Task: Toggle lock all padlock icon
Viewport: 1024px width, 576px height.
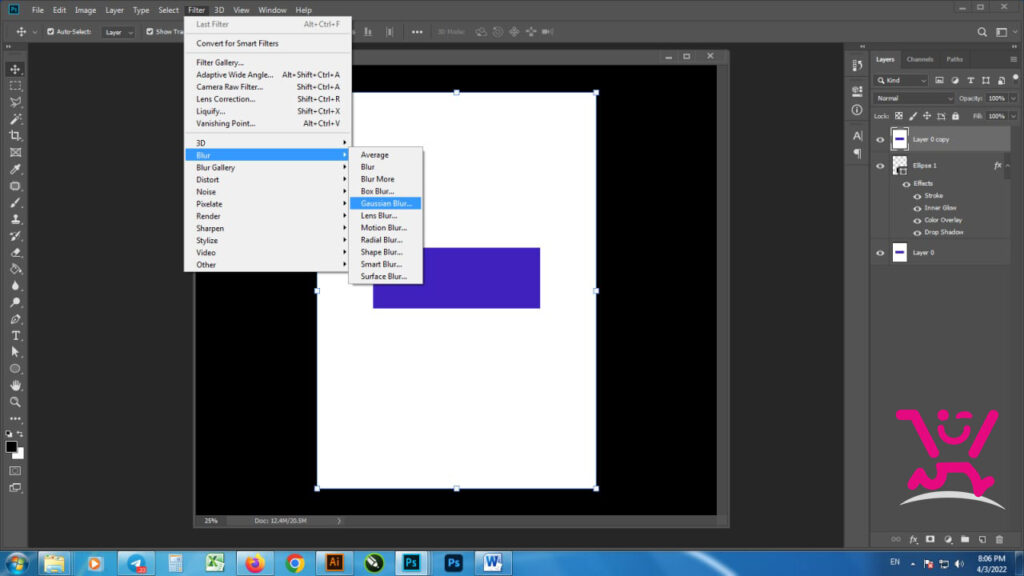Action: tap(955, 116)
